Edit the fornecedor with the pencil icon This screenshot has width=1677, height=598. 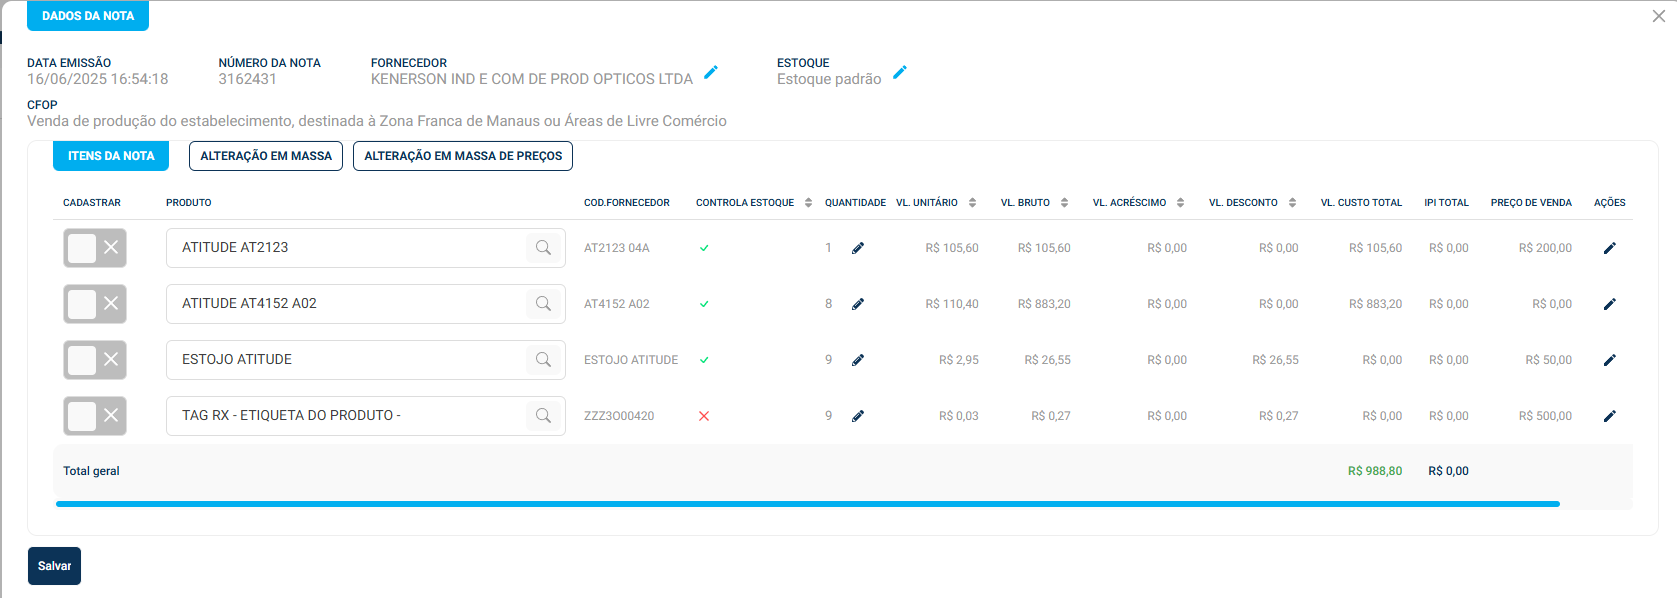point(711,72)
